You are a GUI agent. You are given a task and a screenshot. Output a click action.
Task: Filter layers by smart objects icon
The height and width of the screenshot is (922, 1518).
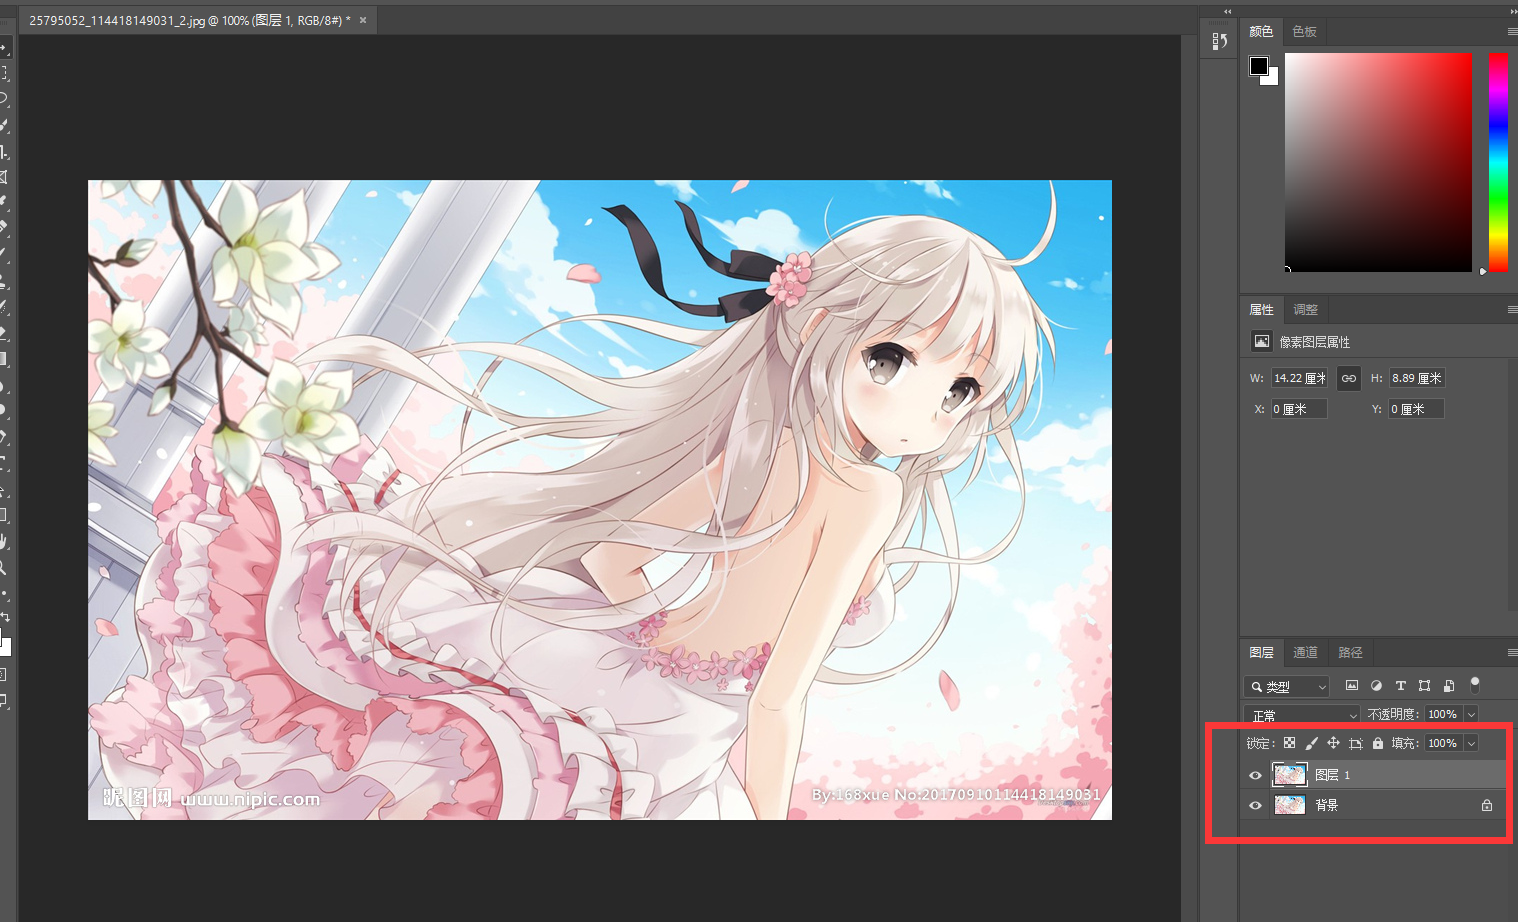[x=1449, y=686]
